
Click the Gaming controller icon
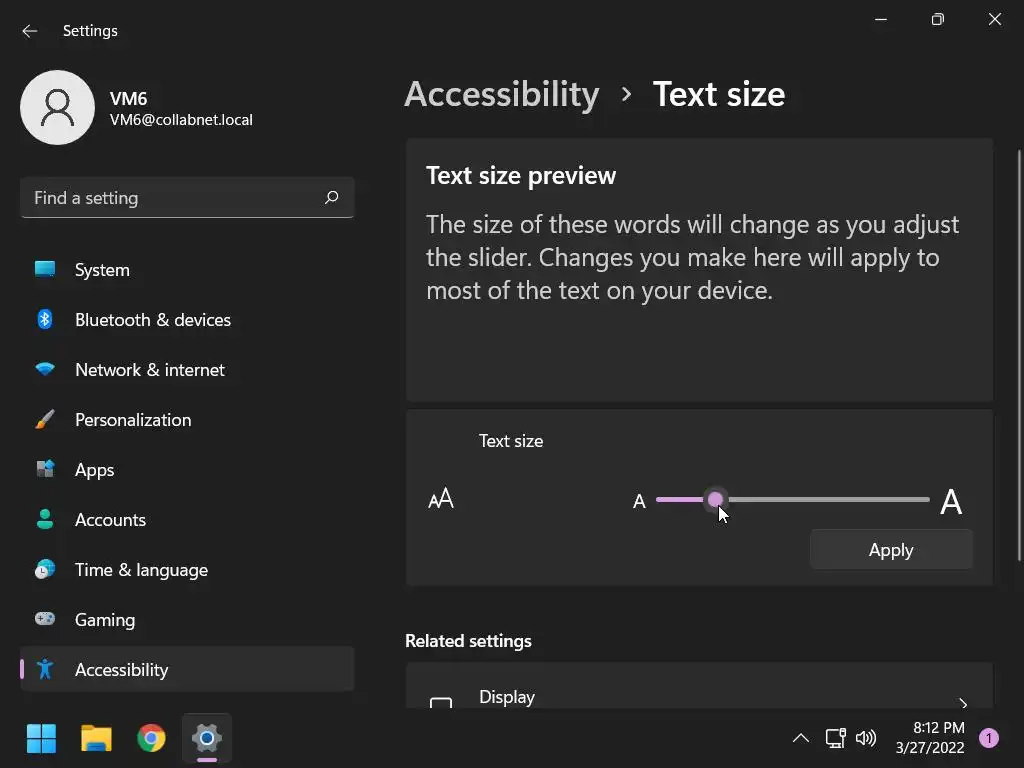[x=45, y=619]
